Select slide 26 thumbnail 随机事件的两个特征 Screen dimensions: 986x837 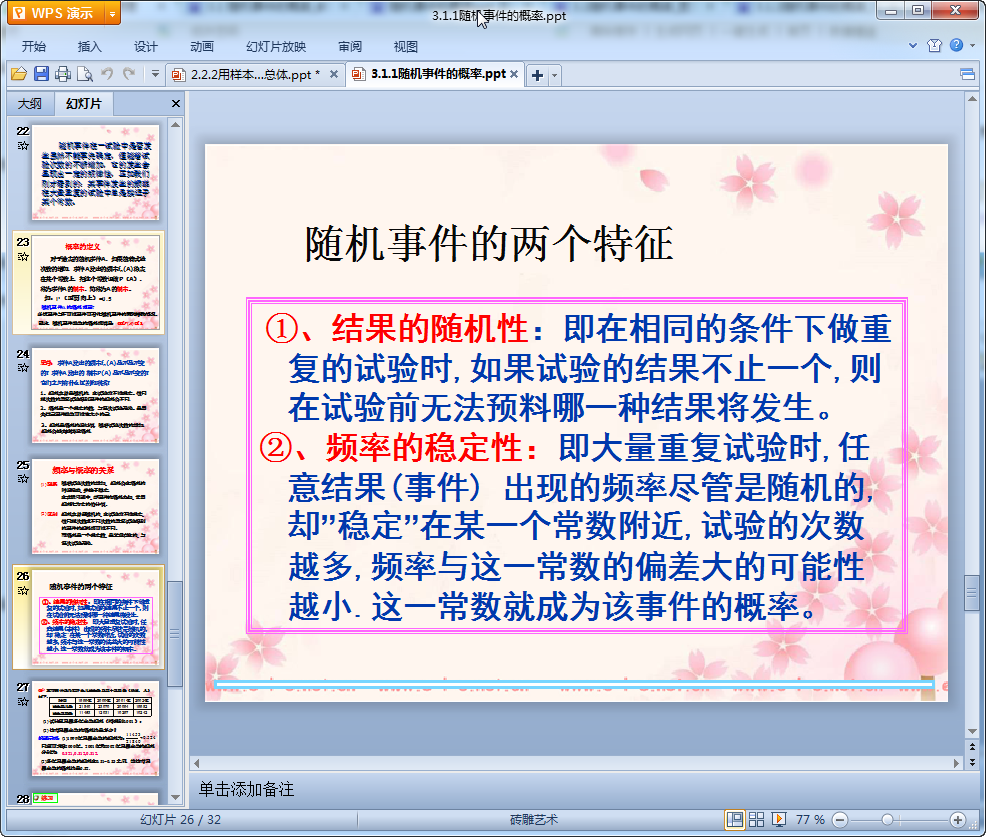pyautogui.click(x=96, y=618)
